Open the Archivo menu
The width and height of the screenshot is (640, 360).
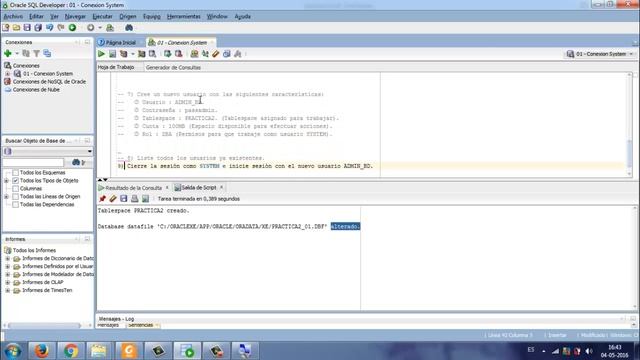13,16
